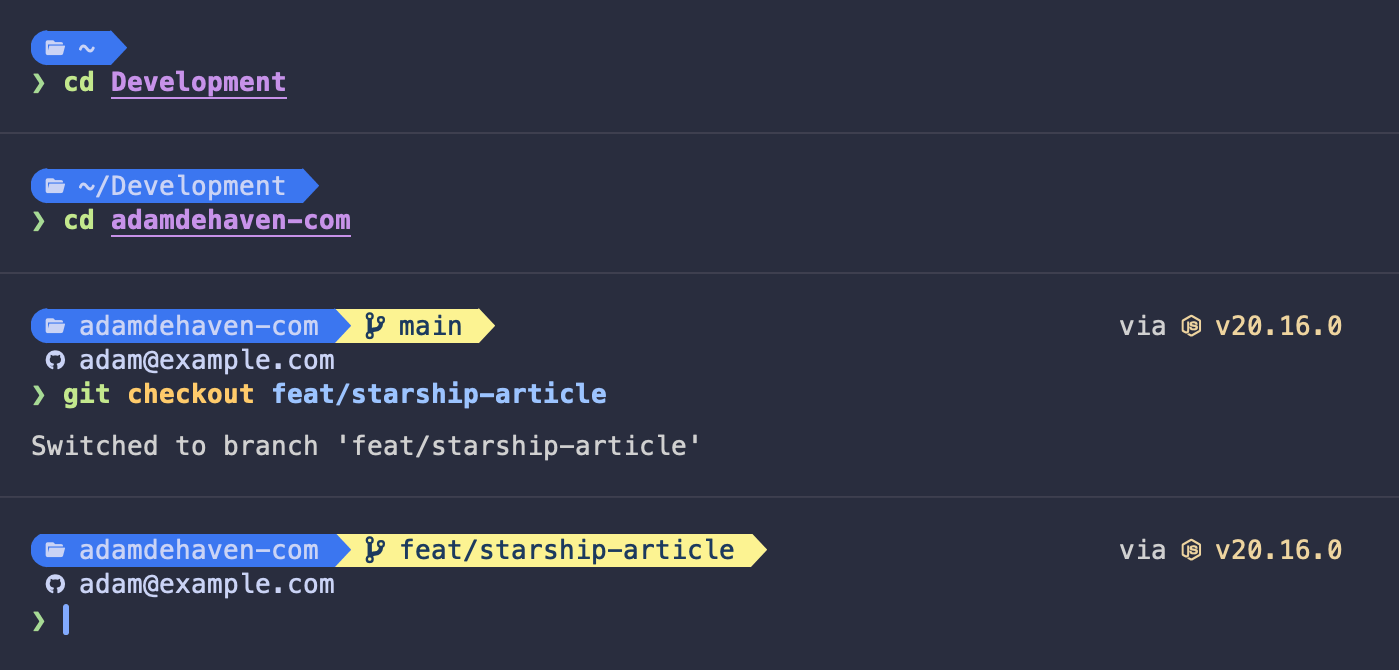The height and width of the screenshot is (670, 1399).
Task: Open the underlined adamdehaven-com path
Action: tap(230, 220)
